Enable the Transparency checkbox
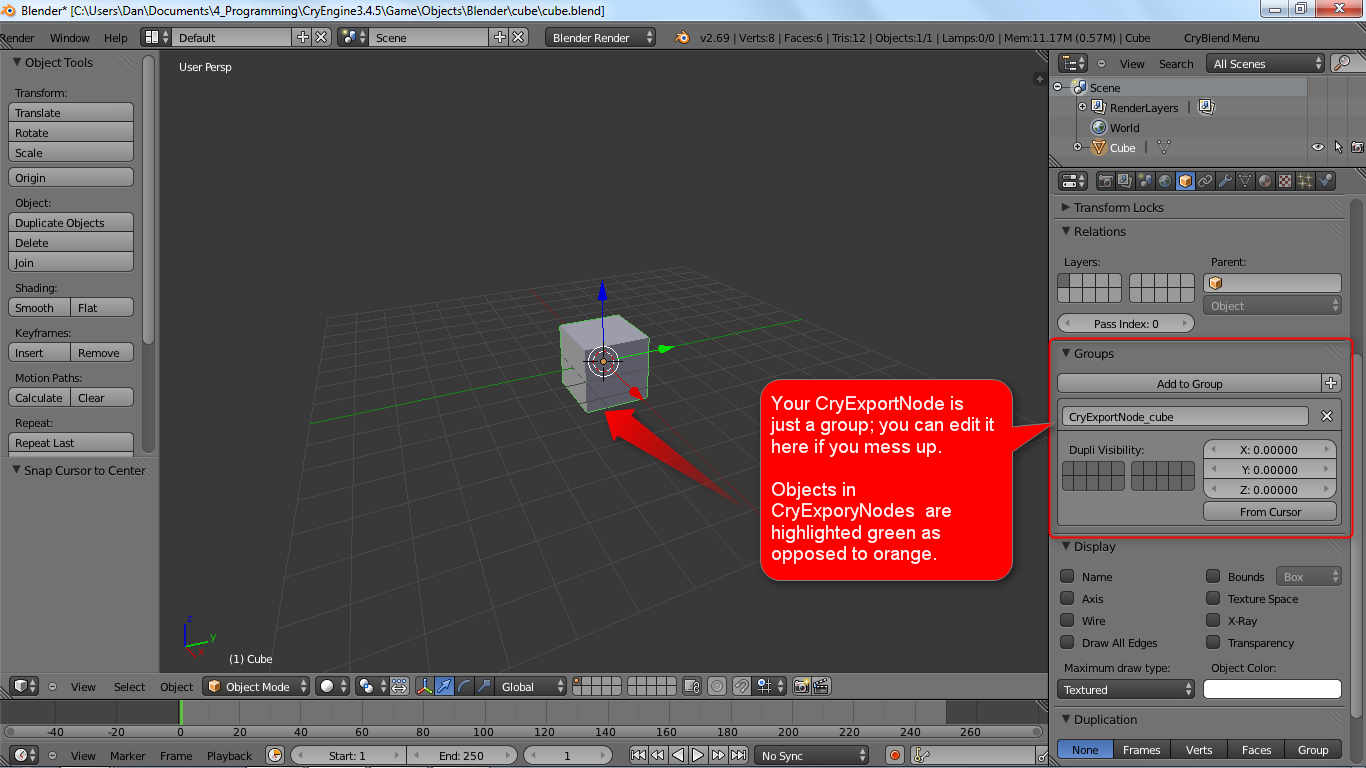The image size is (1366, 768). coord(1213,642)
